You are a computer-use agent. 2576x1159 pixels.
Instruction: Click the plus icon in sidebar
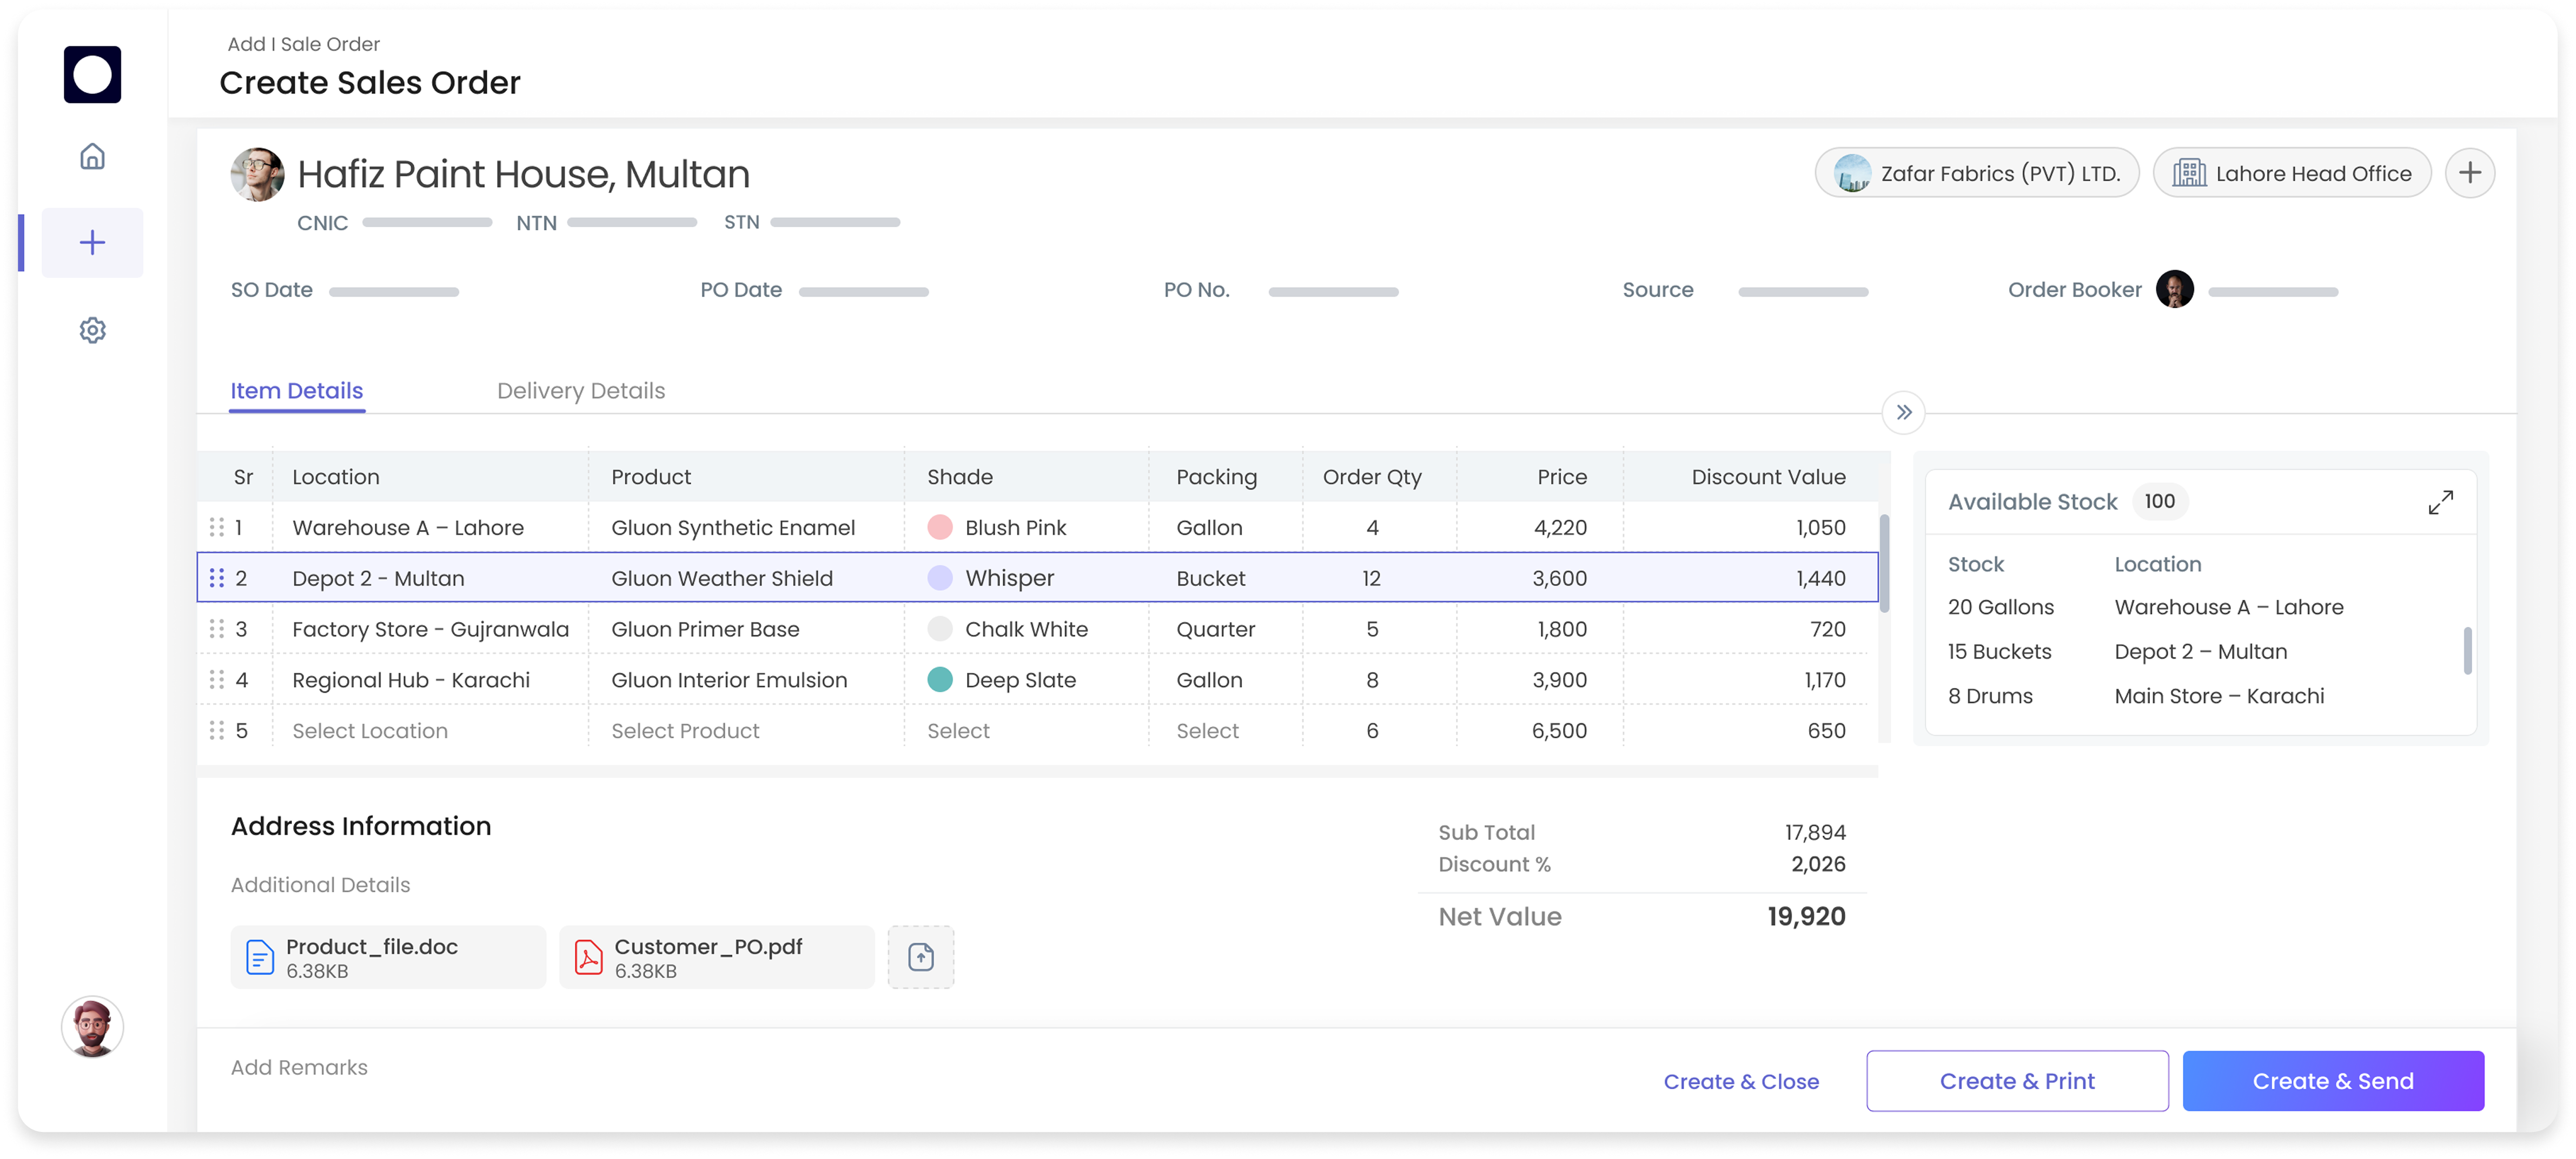click(x=92, y=242)
